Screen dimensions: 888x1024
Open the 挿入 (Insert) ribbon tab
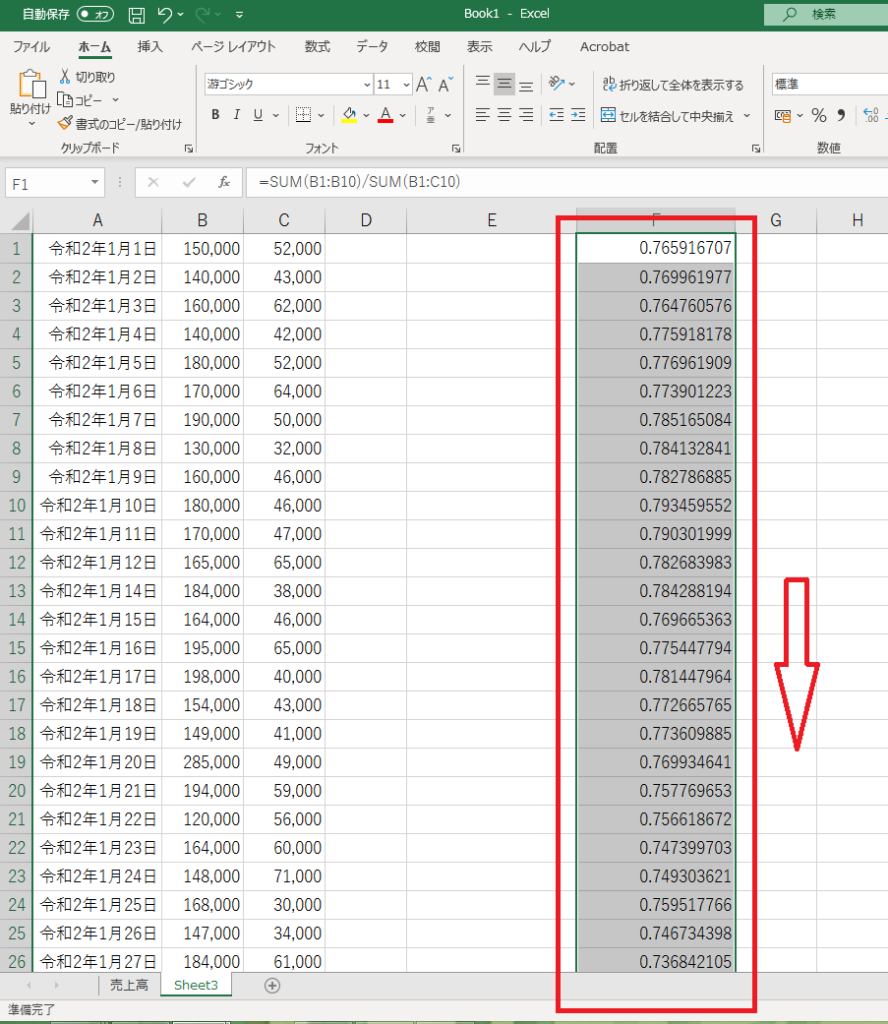(150, 47)
